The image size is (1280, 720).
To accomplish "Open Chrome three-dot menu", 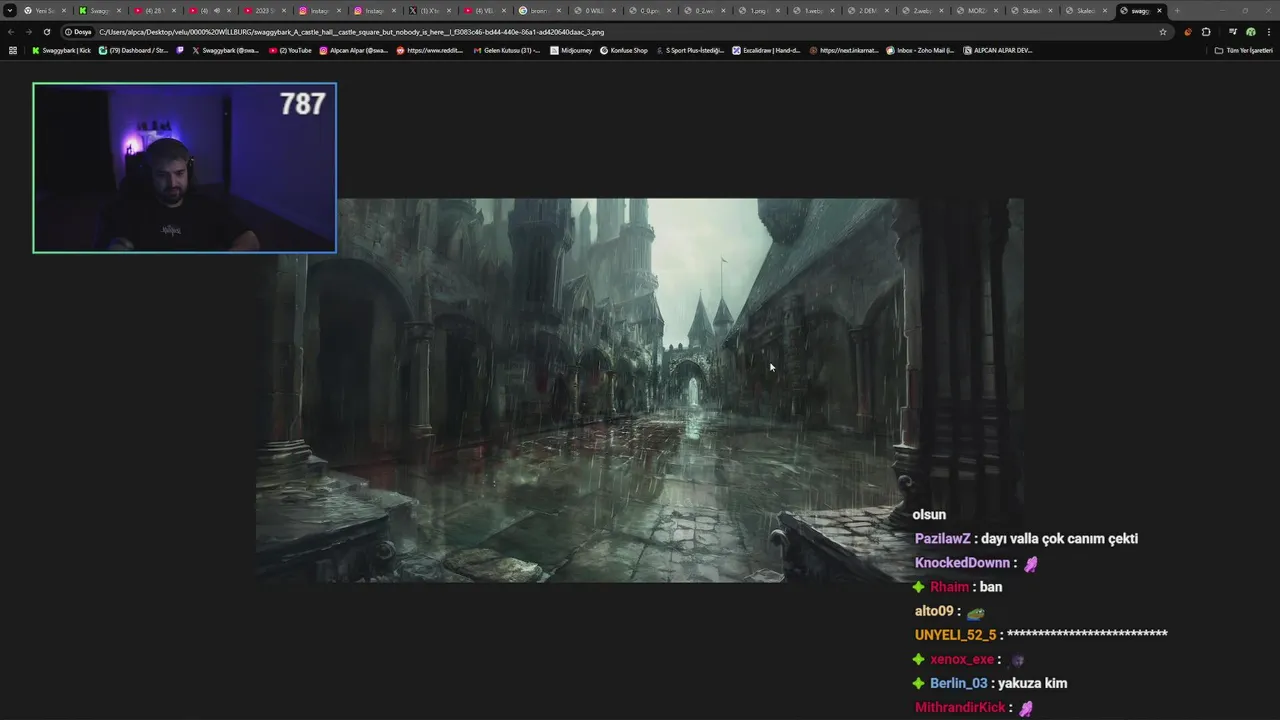I will pyautogui.click(x=1268, y=32).
